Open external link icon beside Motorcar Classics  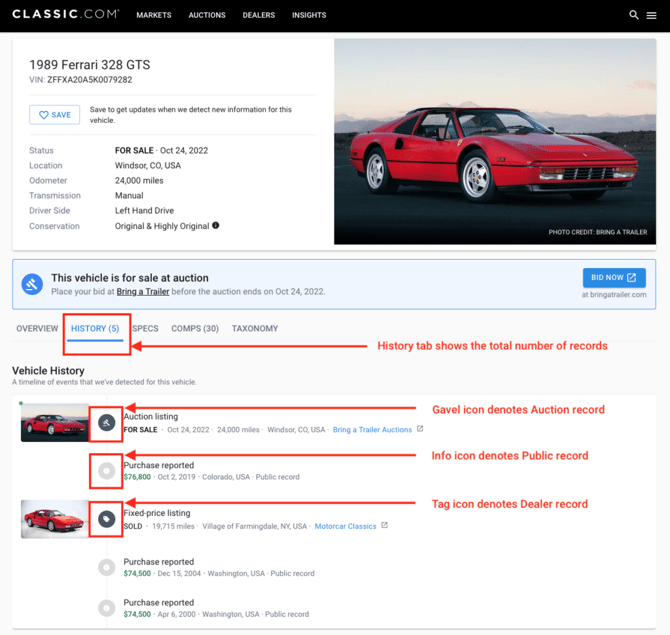(385, 525)
